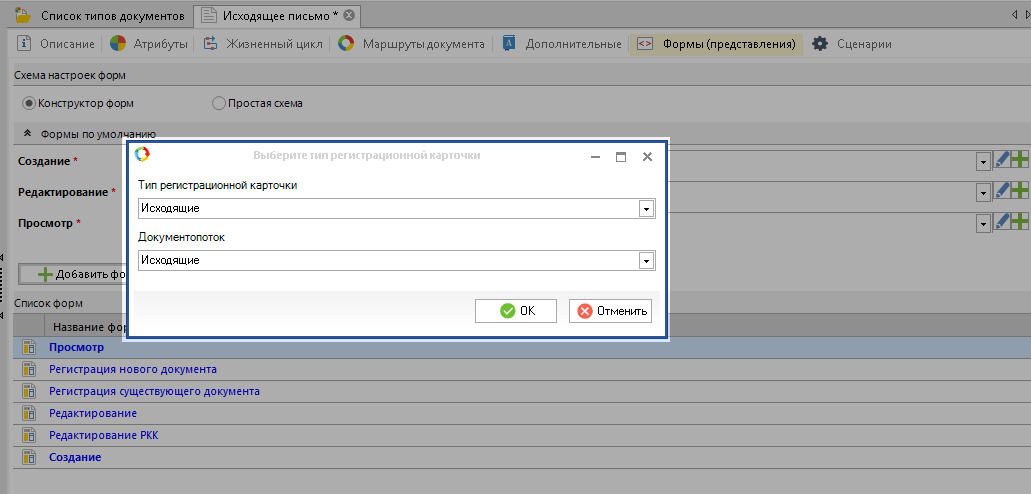Collapse Формы по умолчанию section
Viewport: 1031px width, 494px height.
pyautogui.click(x=27, y=134)
